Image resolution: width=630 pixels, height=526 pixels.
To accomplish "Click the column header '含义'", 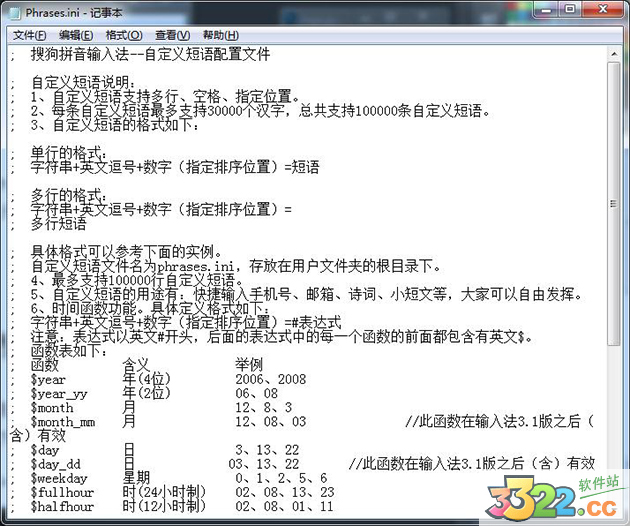I will 136,365.
